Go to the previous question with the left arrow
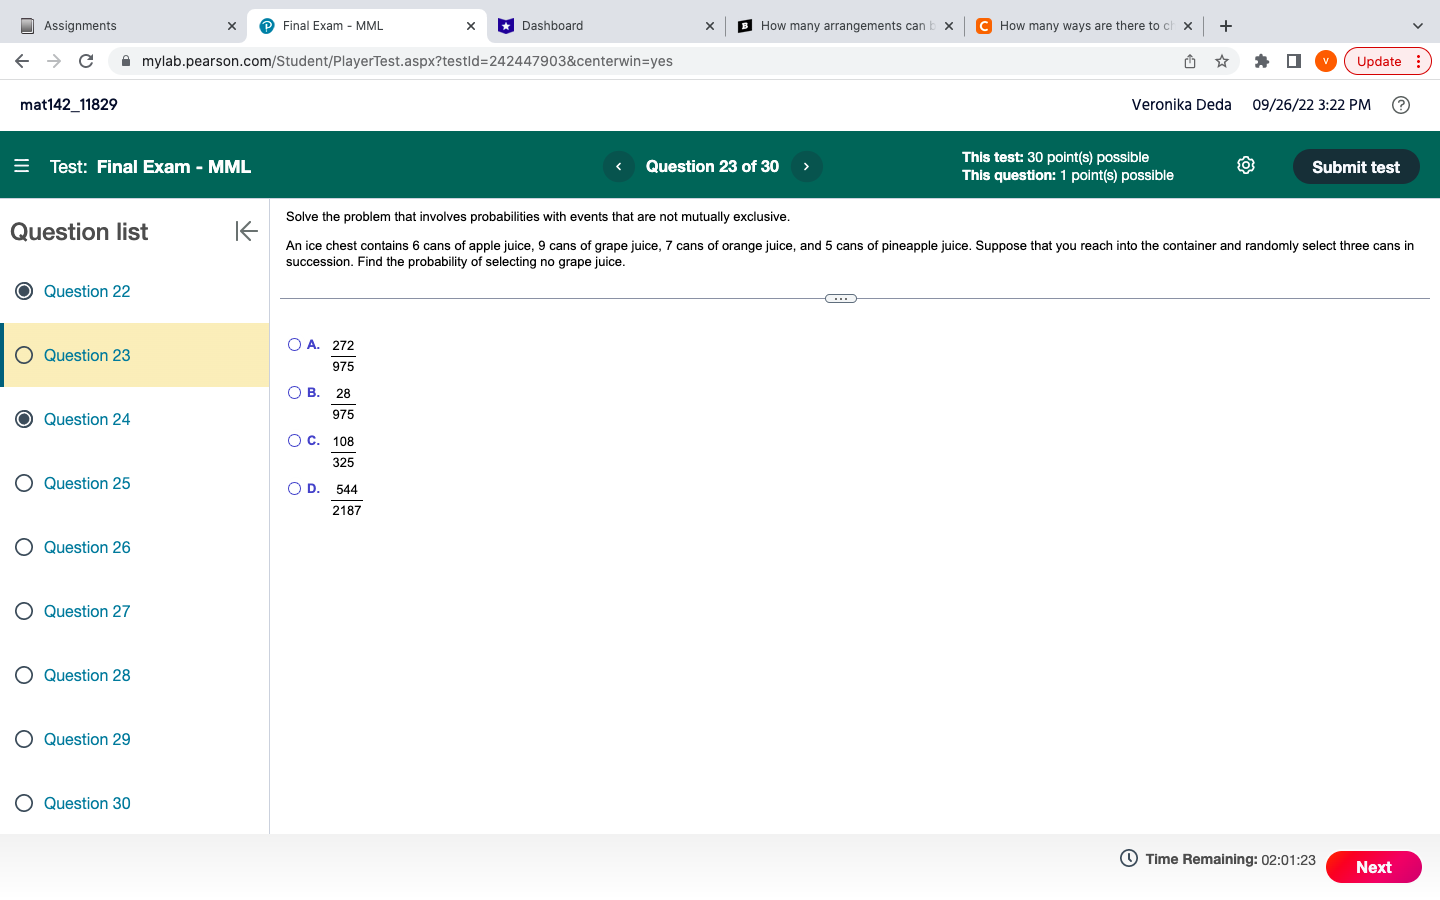1440x900 pixels. click(x=618, y=166)
